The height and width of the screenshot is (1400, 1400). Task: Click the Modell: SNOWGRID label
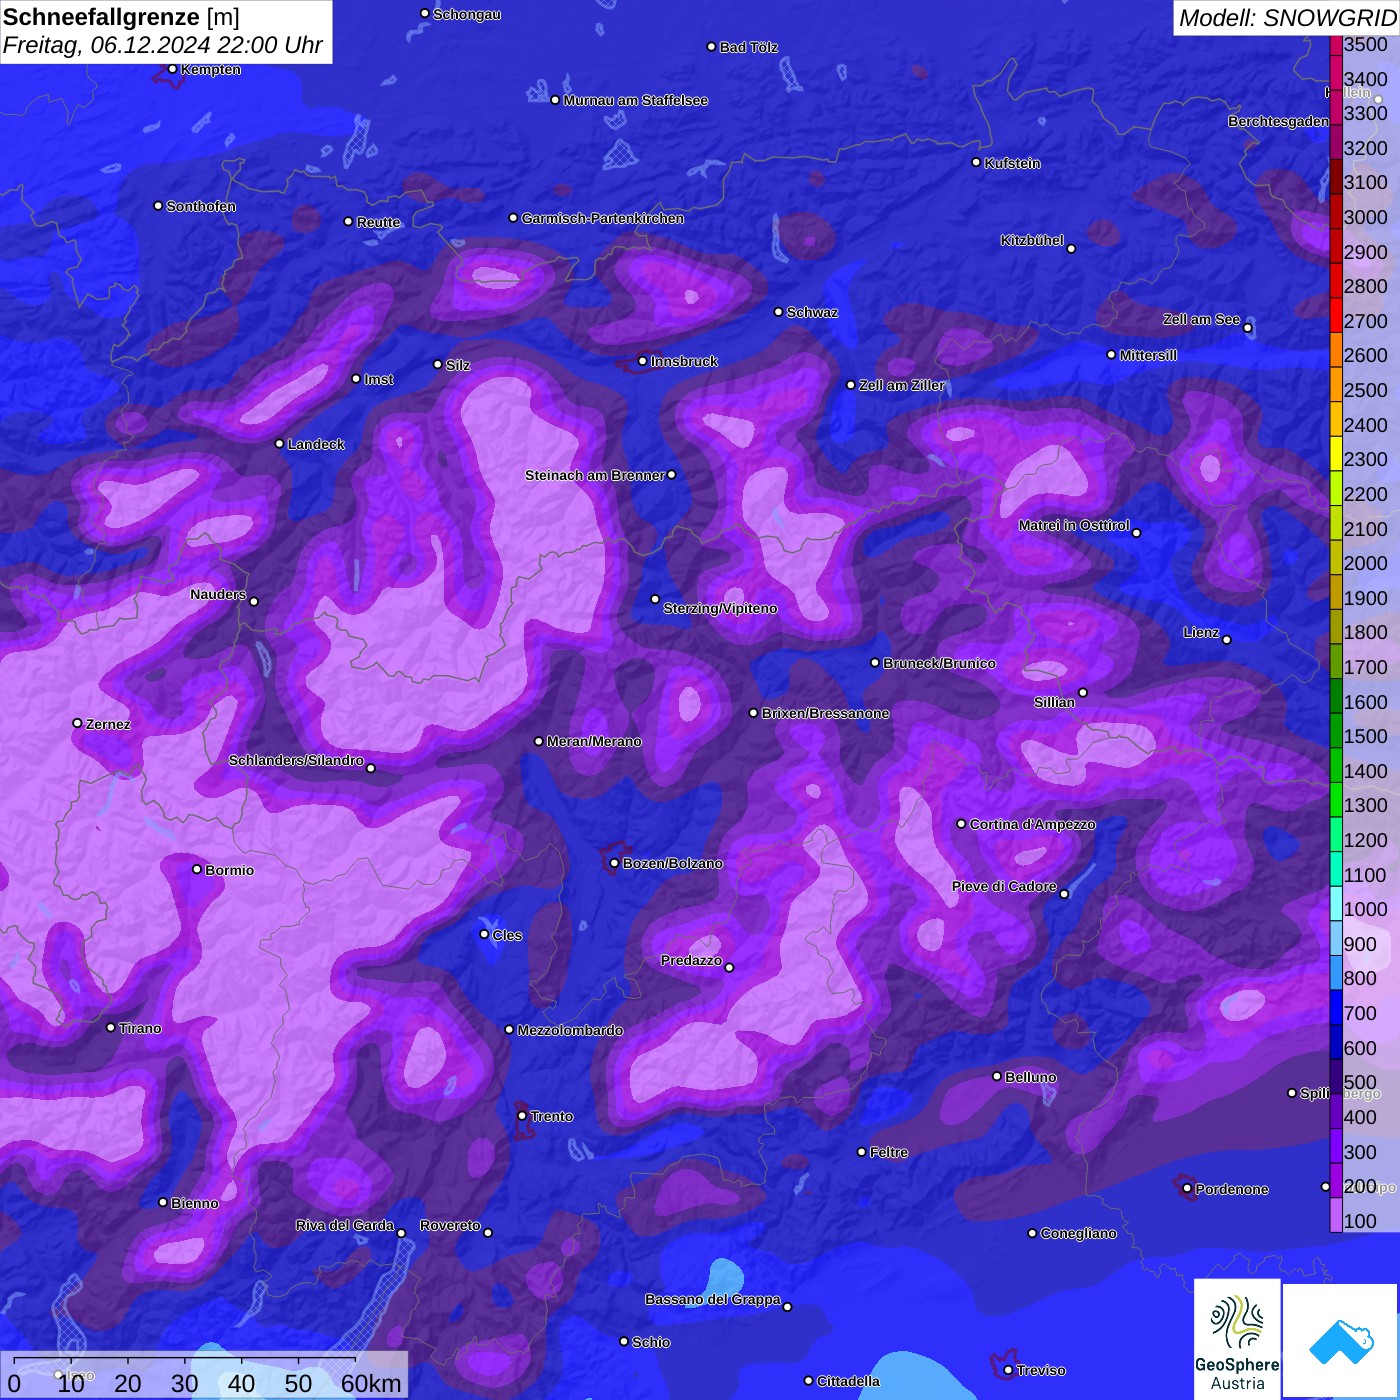[1287, 17]
